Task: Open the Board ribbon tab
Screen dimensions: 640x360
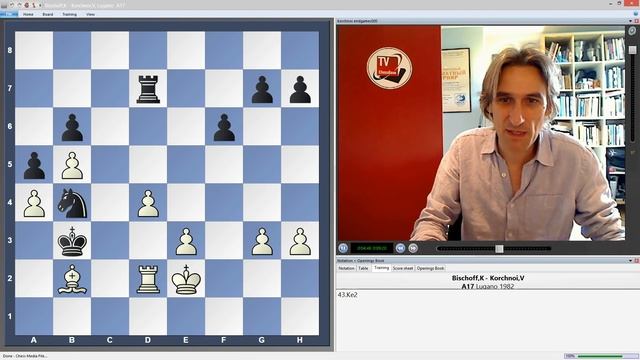Action: [x=48, y=14]
